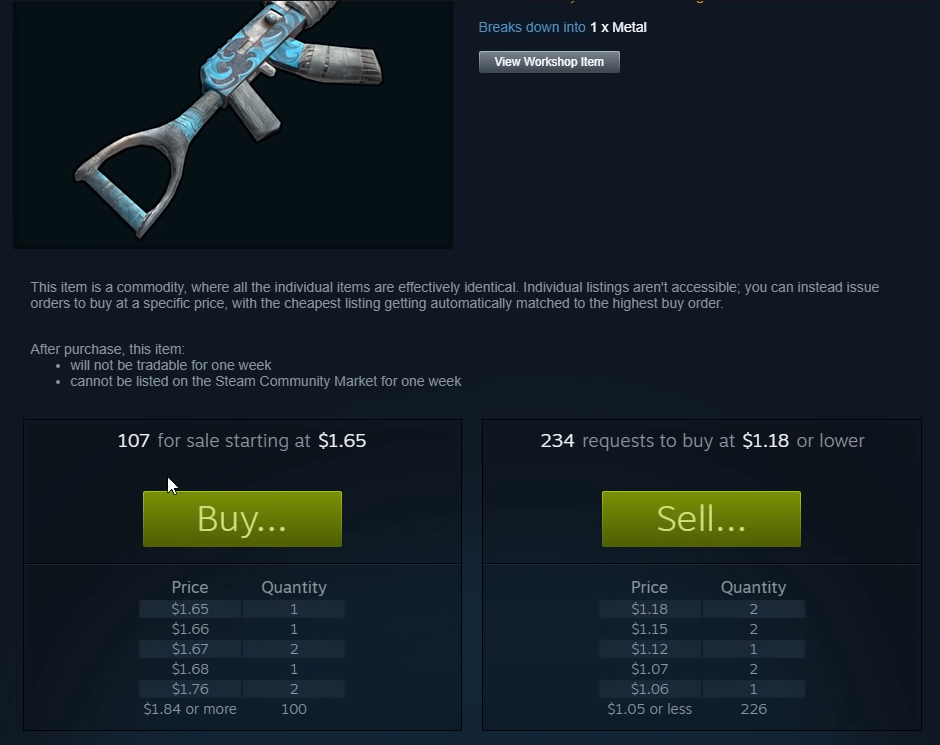This screenshot has width=940, height=745.
Task: Select the $1.18 buy order row
Action: pyautogui.click(x=701, y=609)
